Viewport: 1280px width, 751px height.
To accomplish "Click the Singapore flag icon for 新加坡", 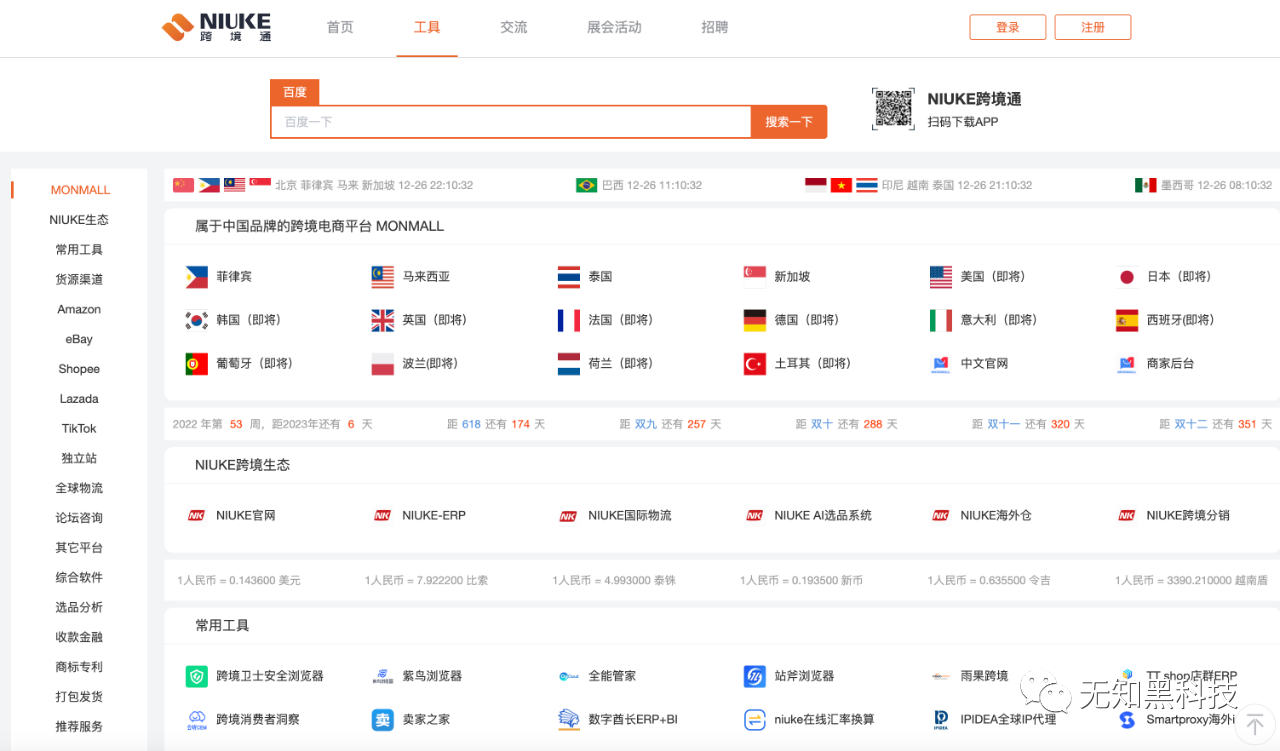I will pos(755,277).
